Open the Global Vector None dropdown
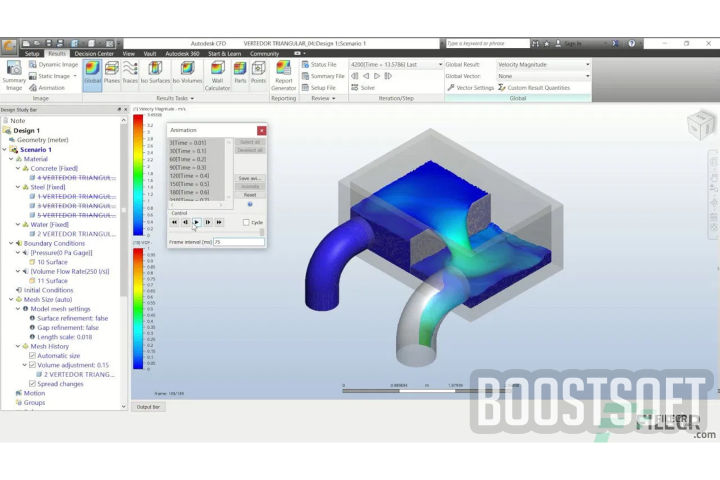The height and width of the screenshot is (480, 720). [x=587, y=76]
